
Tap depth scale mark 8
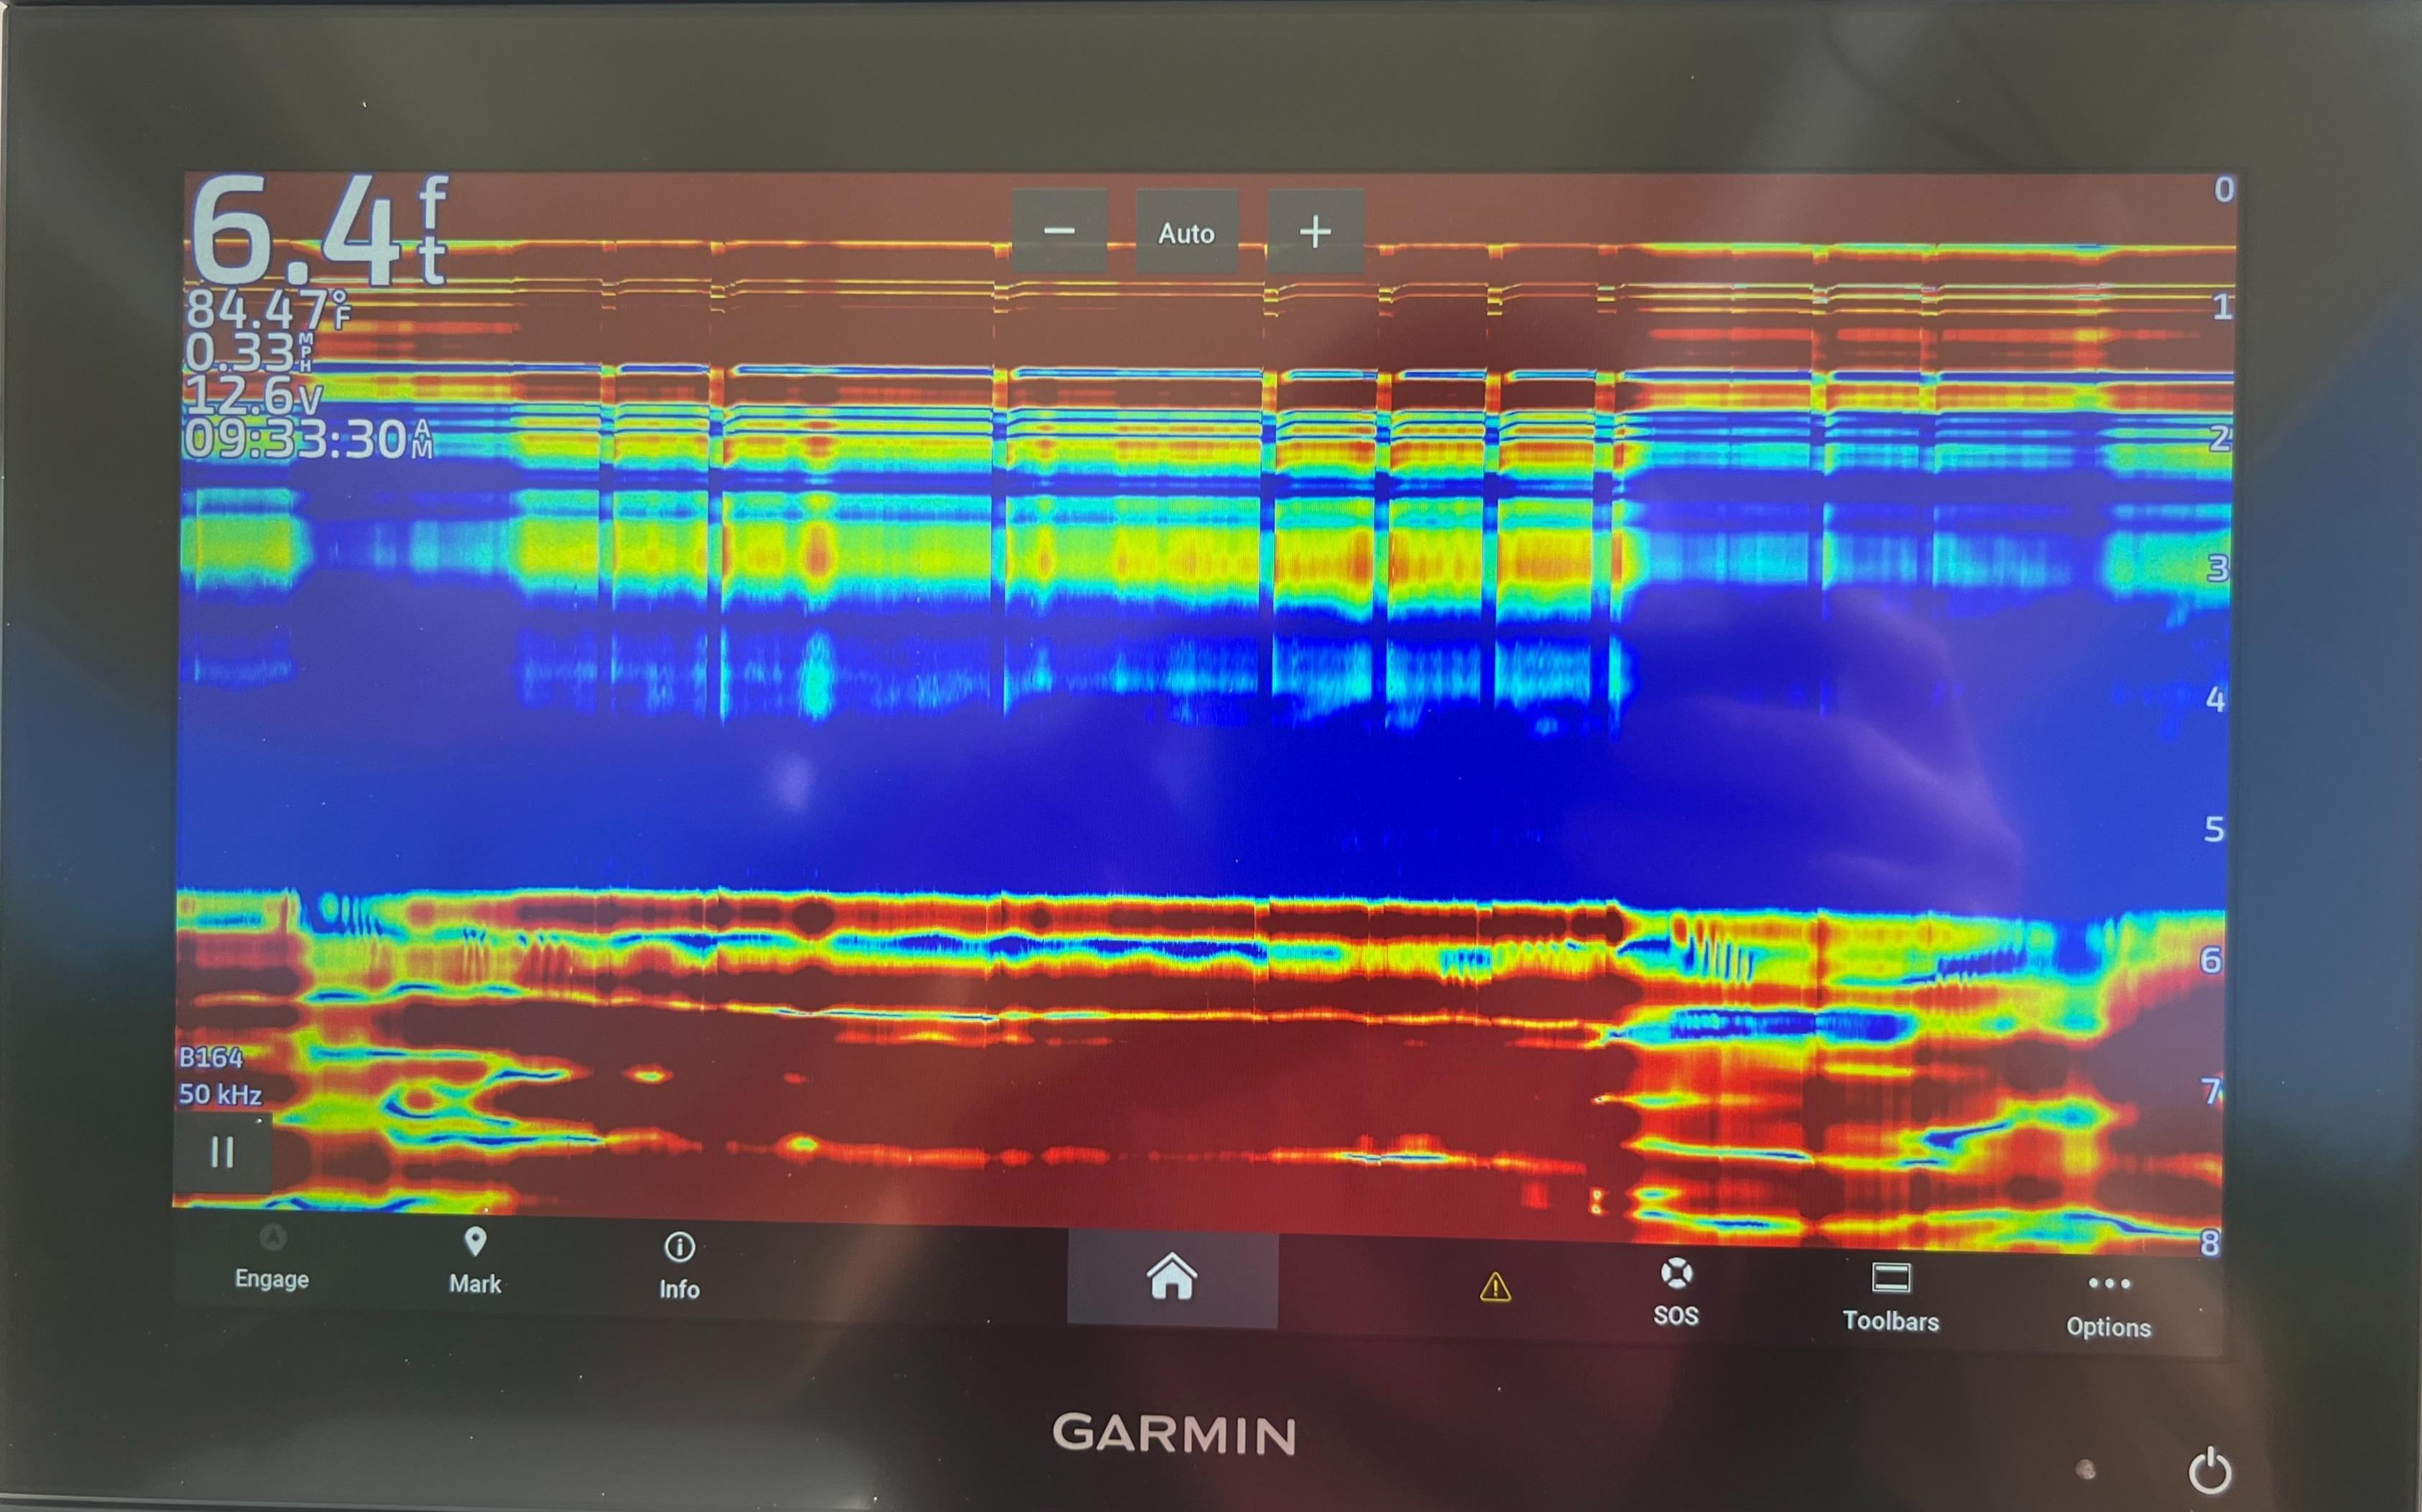(2209, 1243)
